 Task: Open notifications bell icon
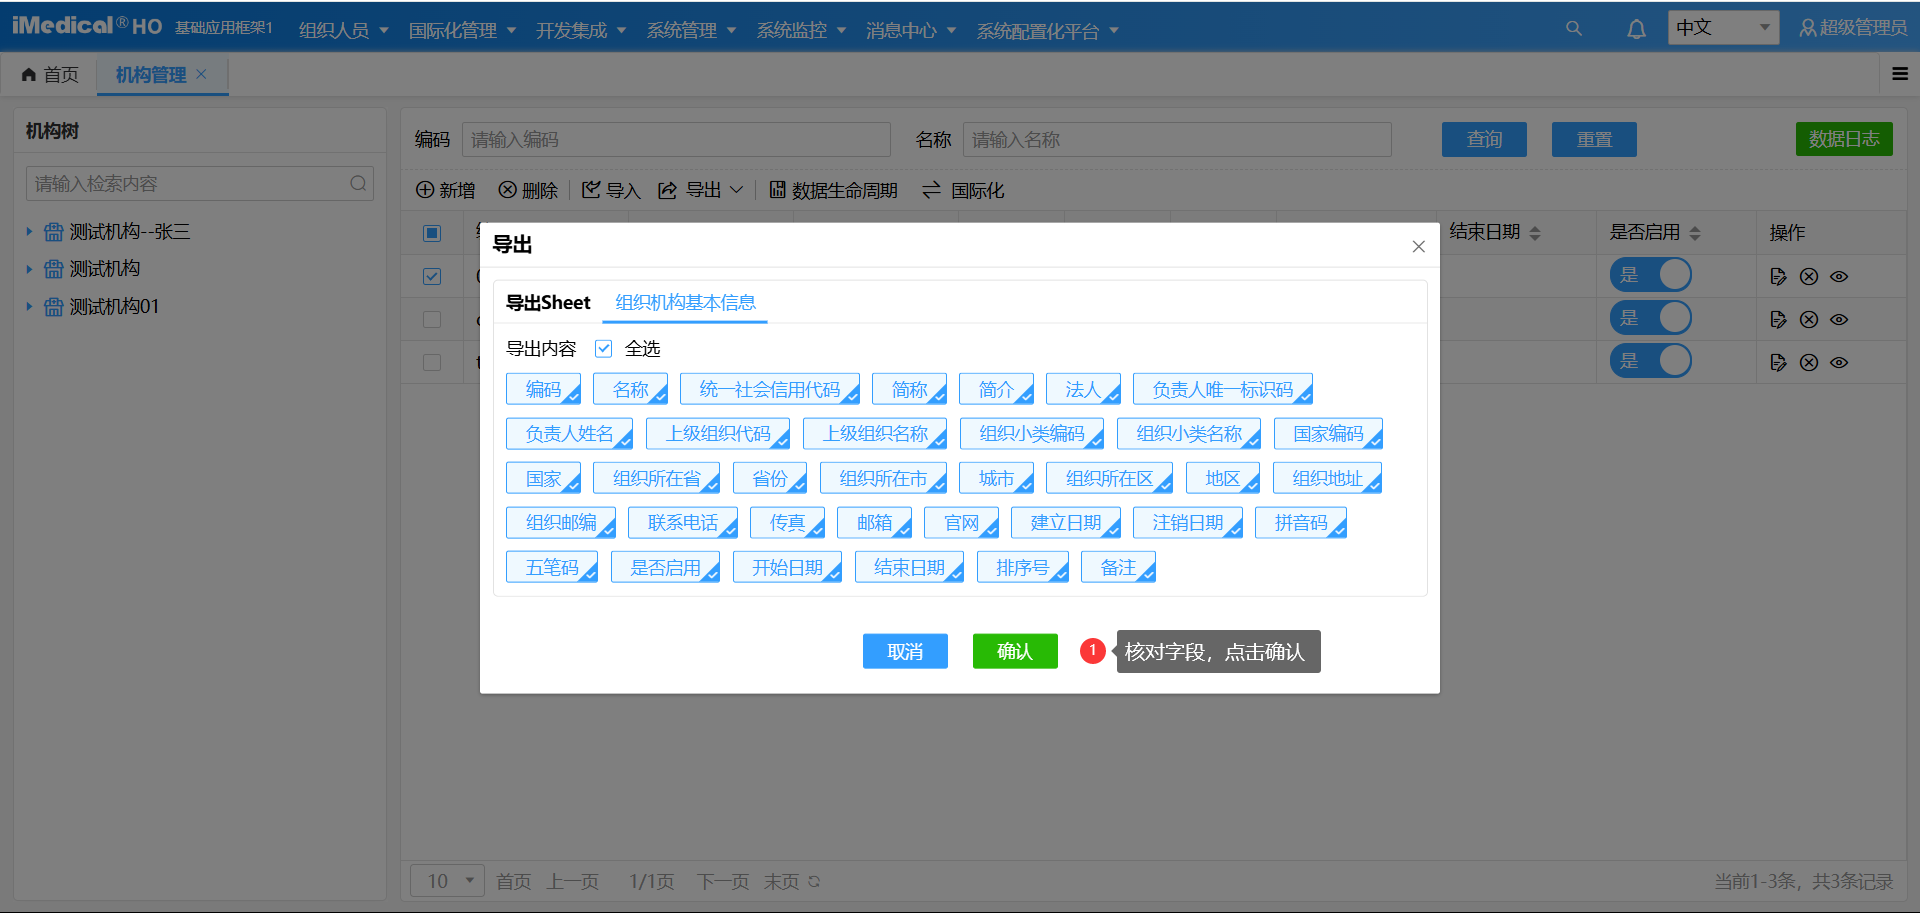coord(1636,29)
